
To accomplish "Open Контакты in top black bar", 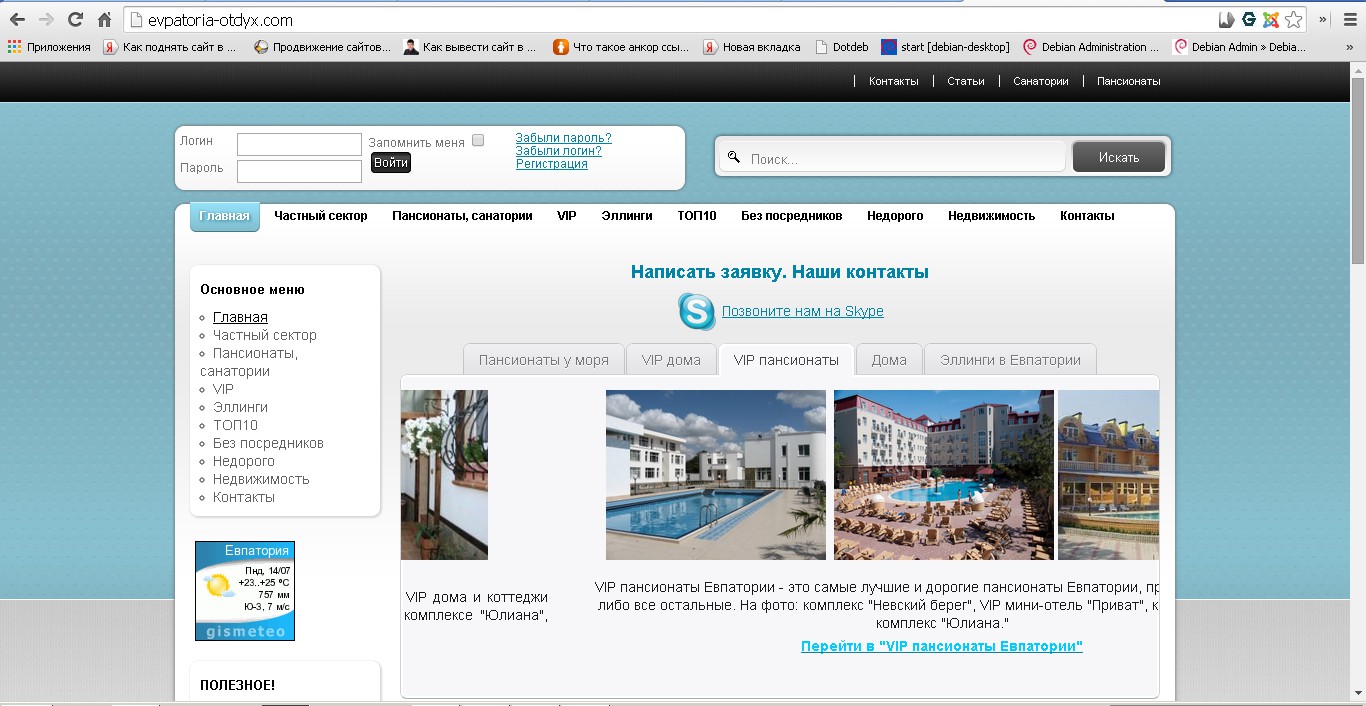I will pyautogui.click(x=893, y=81).
